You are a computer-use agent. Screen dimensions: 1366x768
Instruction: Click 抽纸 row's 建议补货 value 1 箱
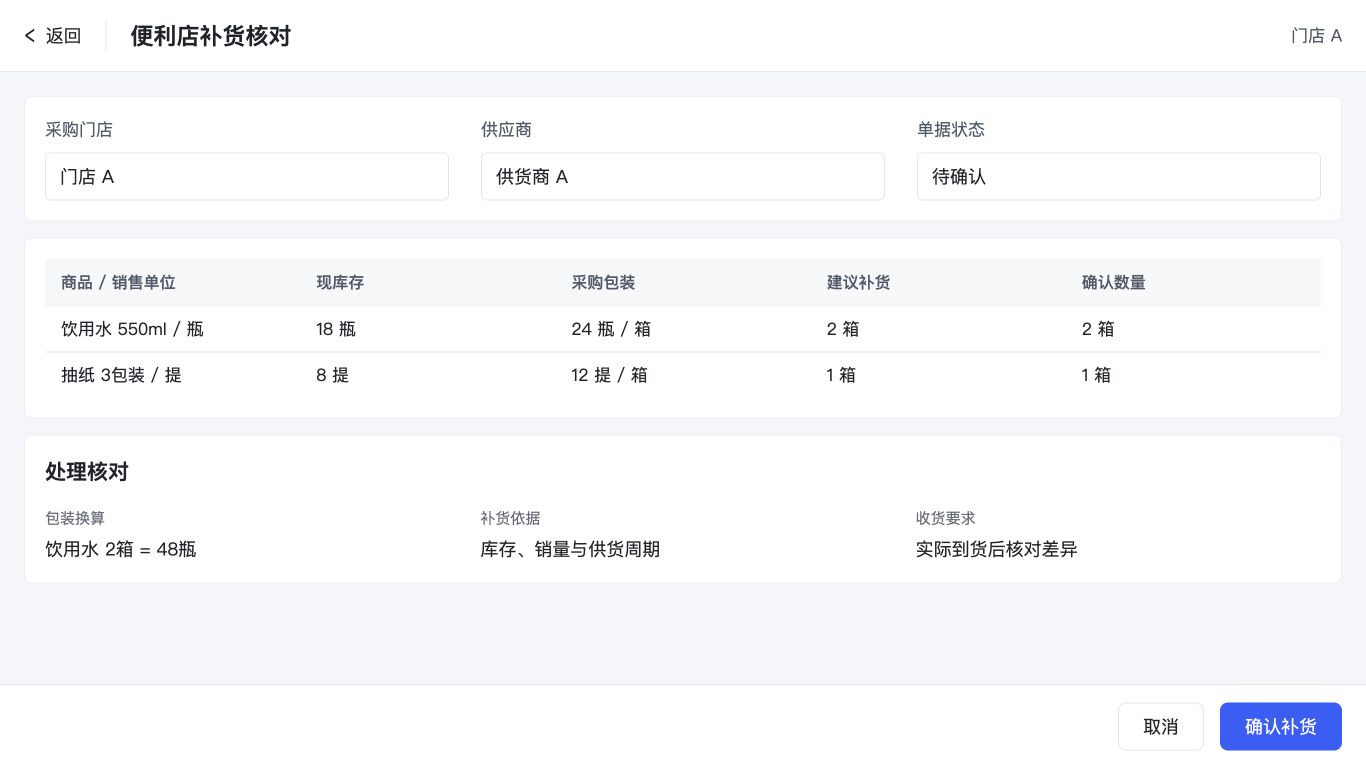point(841,375)
